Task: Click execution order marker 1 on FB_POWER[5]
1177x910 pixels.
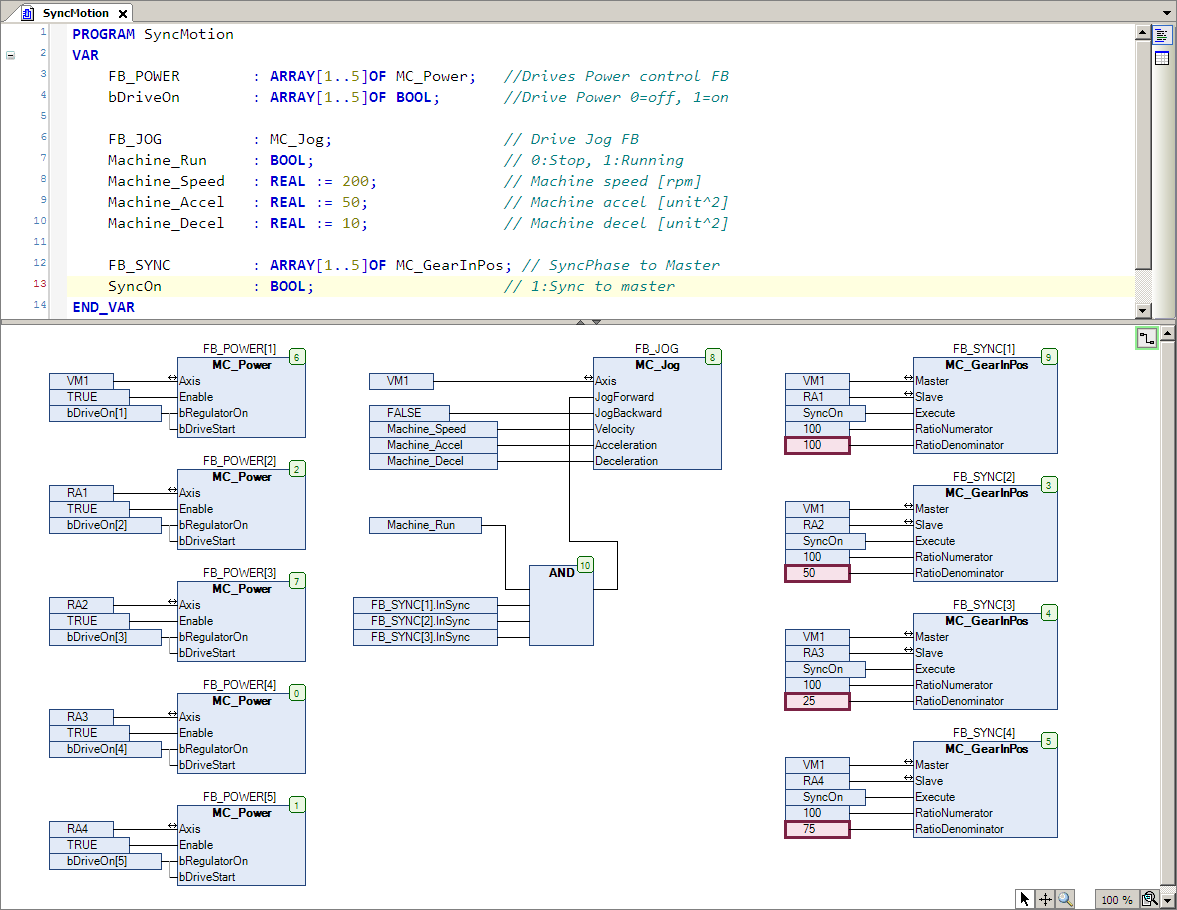Action: tap(297, 804)
